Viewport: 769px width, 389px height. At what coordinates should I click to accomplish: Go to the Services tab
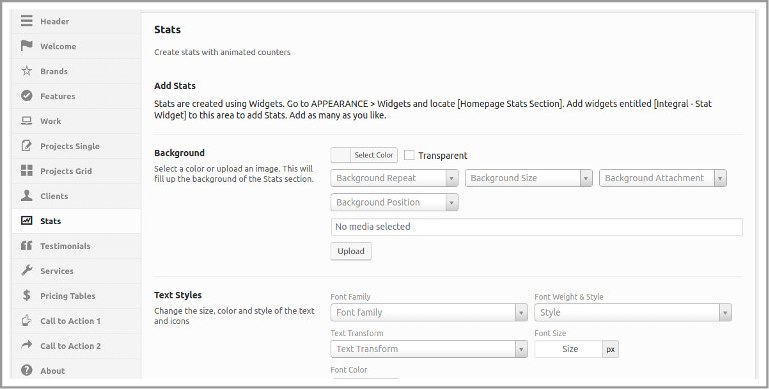click(76, 271)
